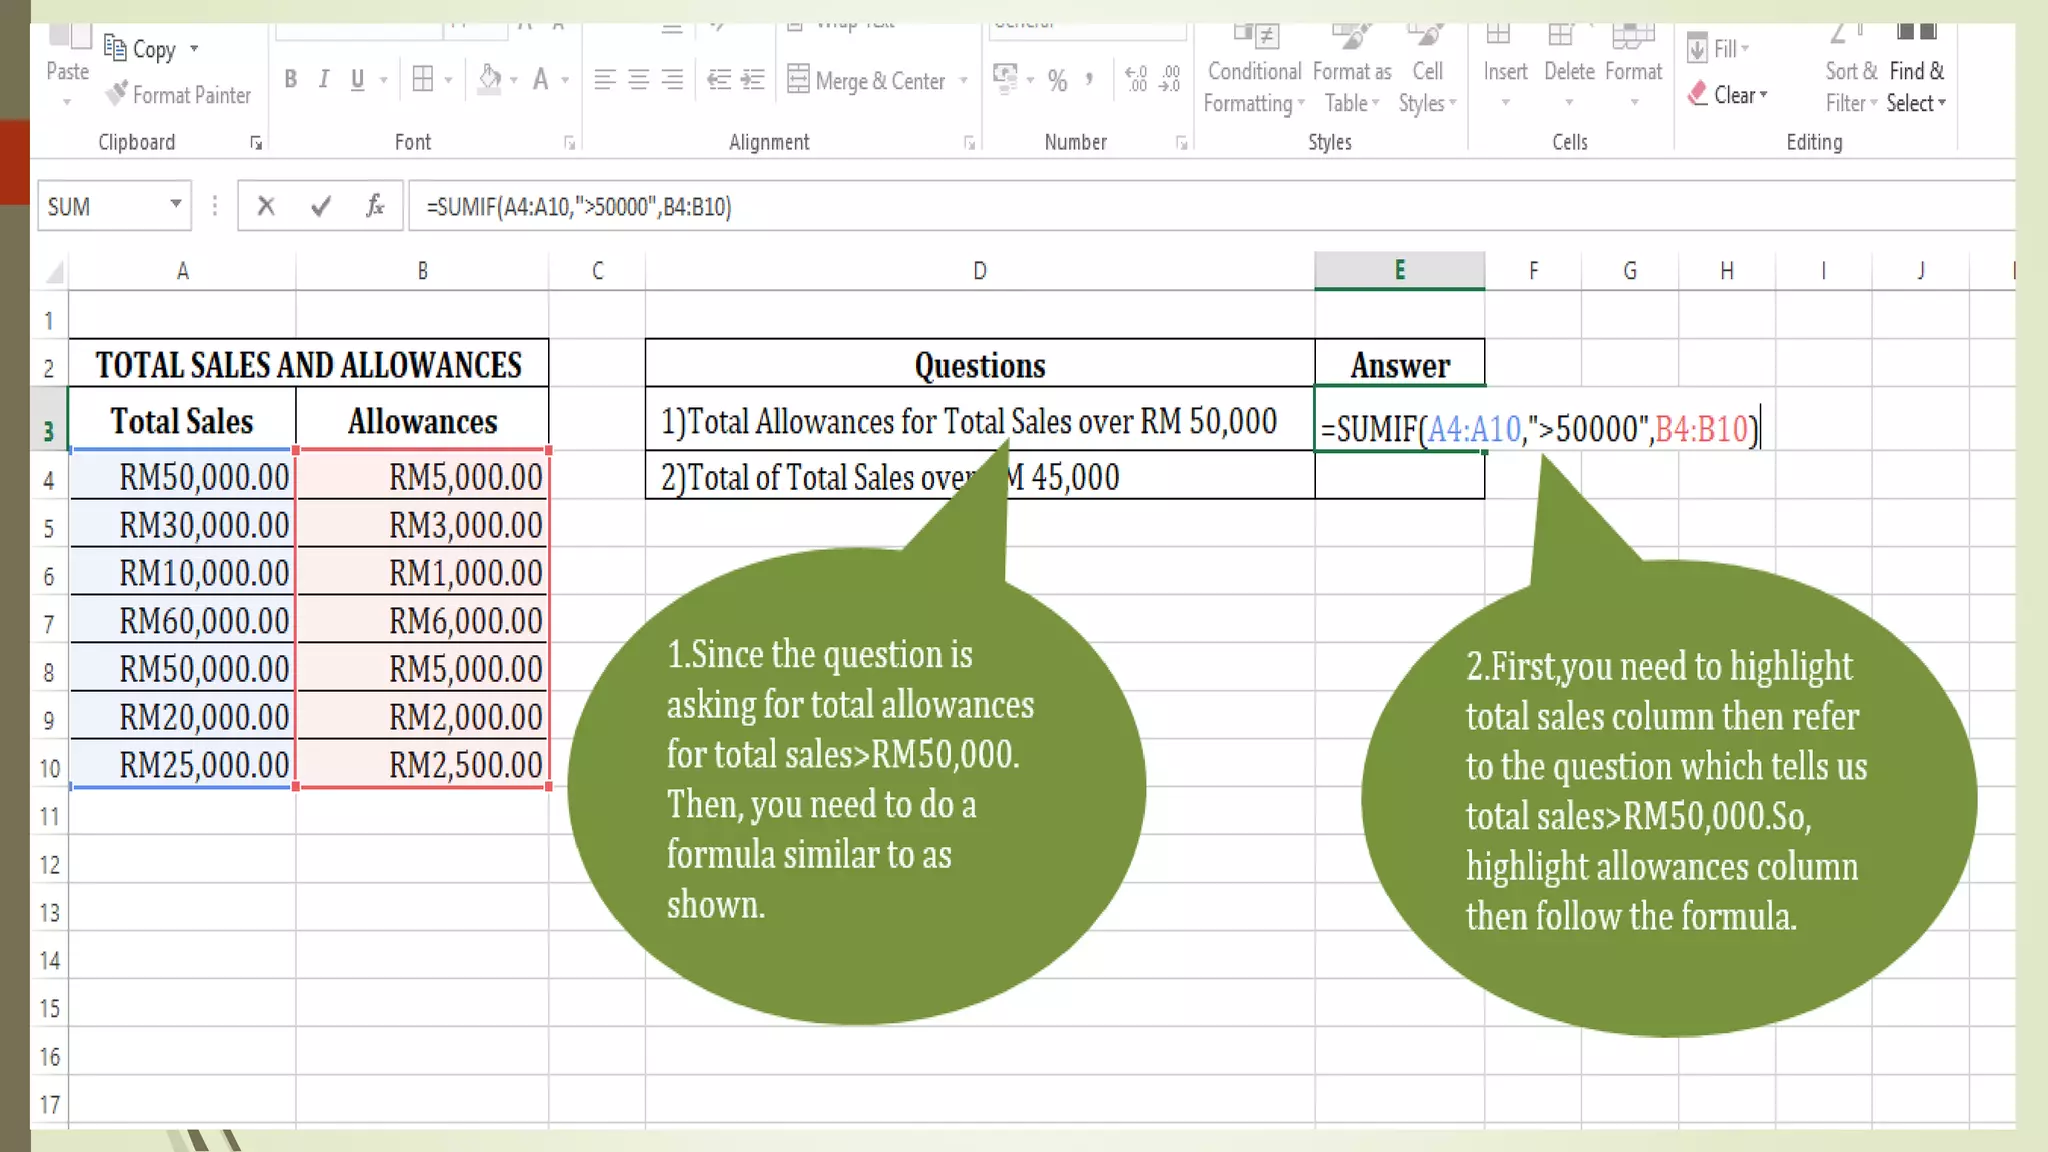Viewport: 2048px width, 1152px height.
Task: Click Paste button
Action: pos(67,66)
